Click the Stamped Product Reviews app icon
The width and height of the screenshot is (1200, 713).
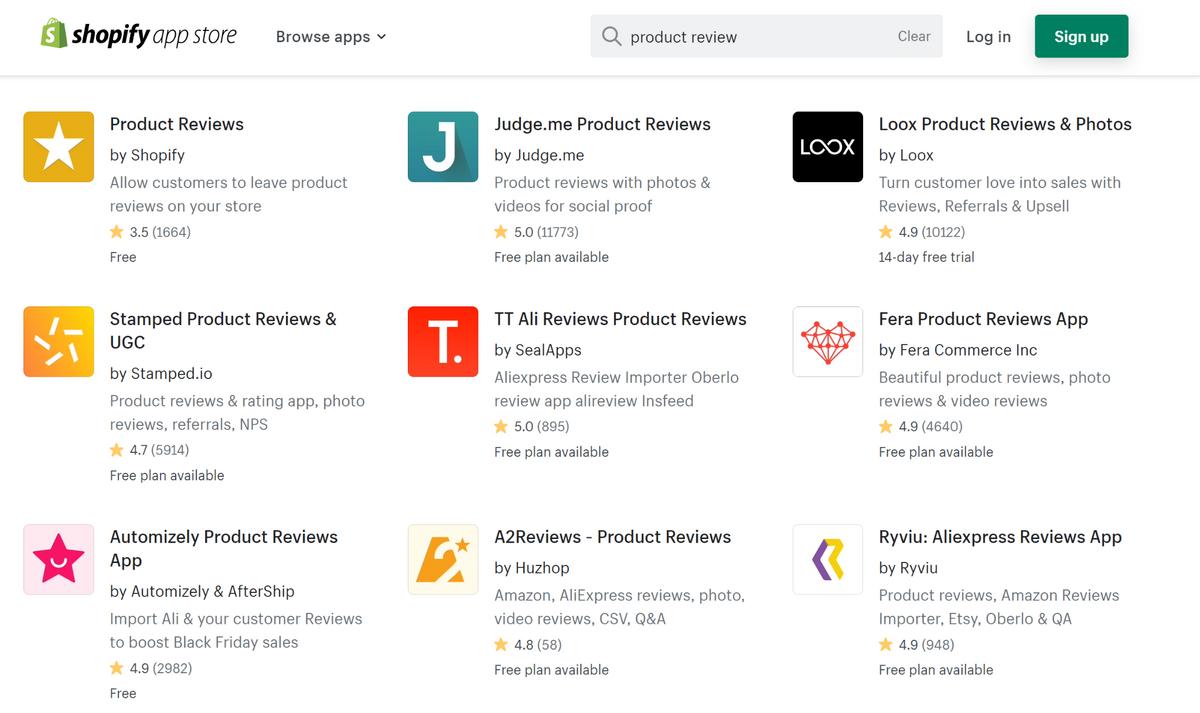(x=58, y=341)
